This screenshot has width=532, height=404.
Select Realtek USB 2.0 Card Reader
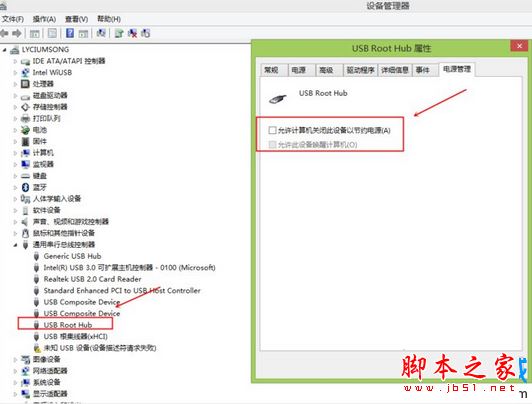pos(93,279)
